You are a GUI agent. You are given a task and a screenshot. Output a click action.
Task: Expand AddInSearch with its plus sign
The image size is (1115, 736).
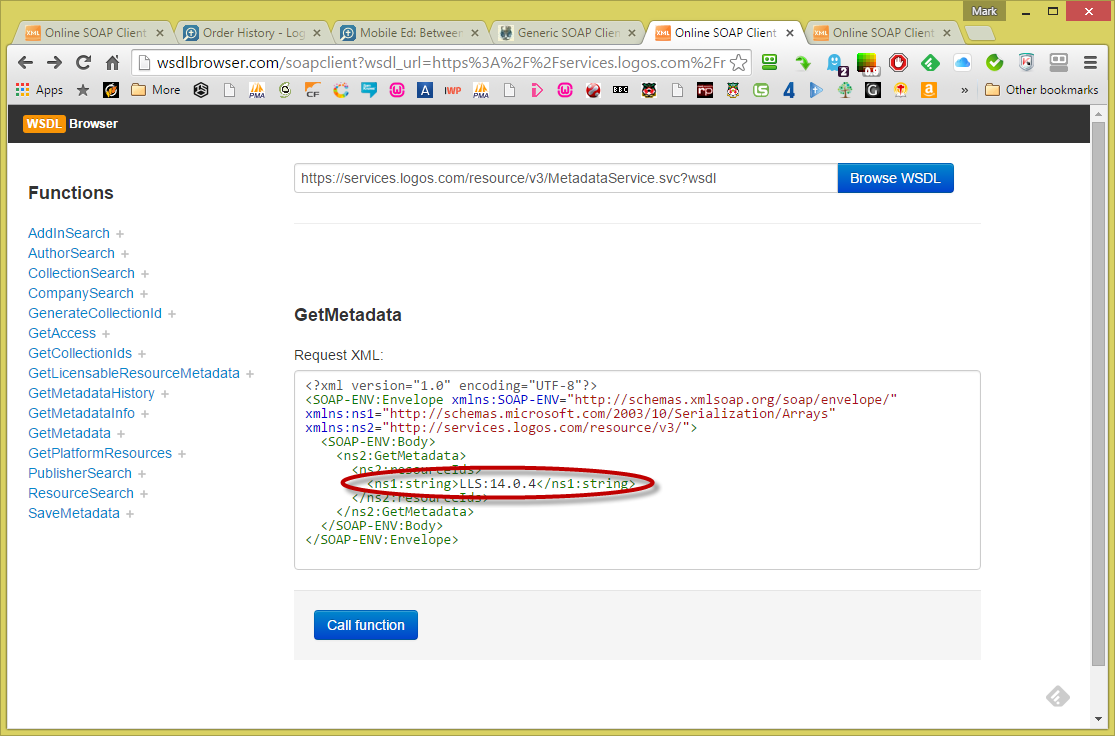119,234
